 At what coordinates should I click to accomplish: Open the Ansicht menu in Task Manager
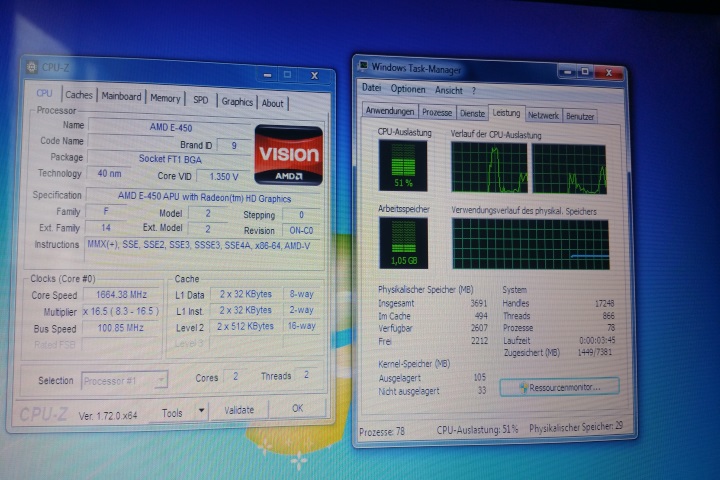pos(449,90)
